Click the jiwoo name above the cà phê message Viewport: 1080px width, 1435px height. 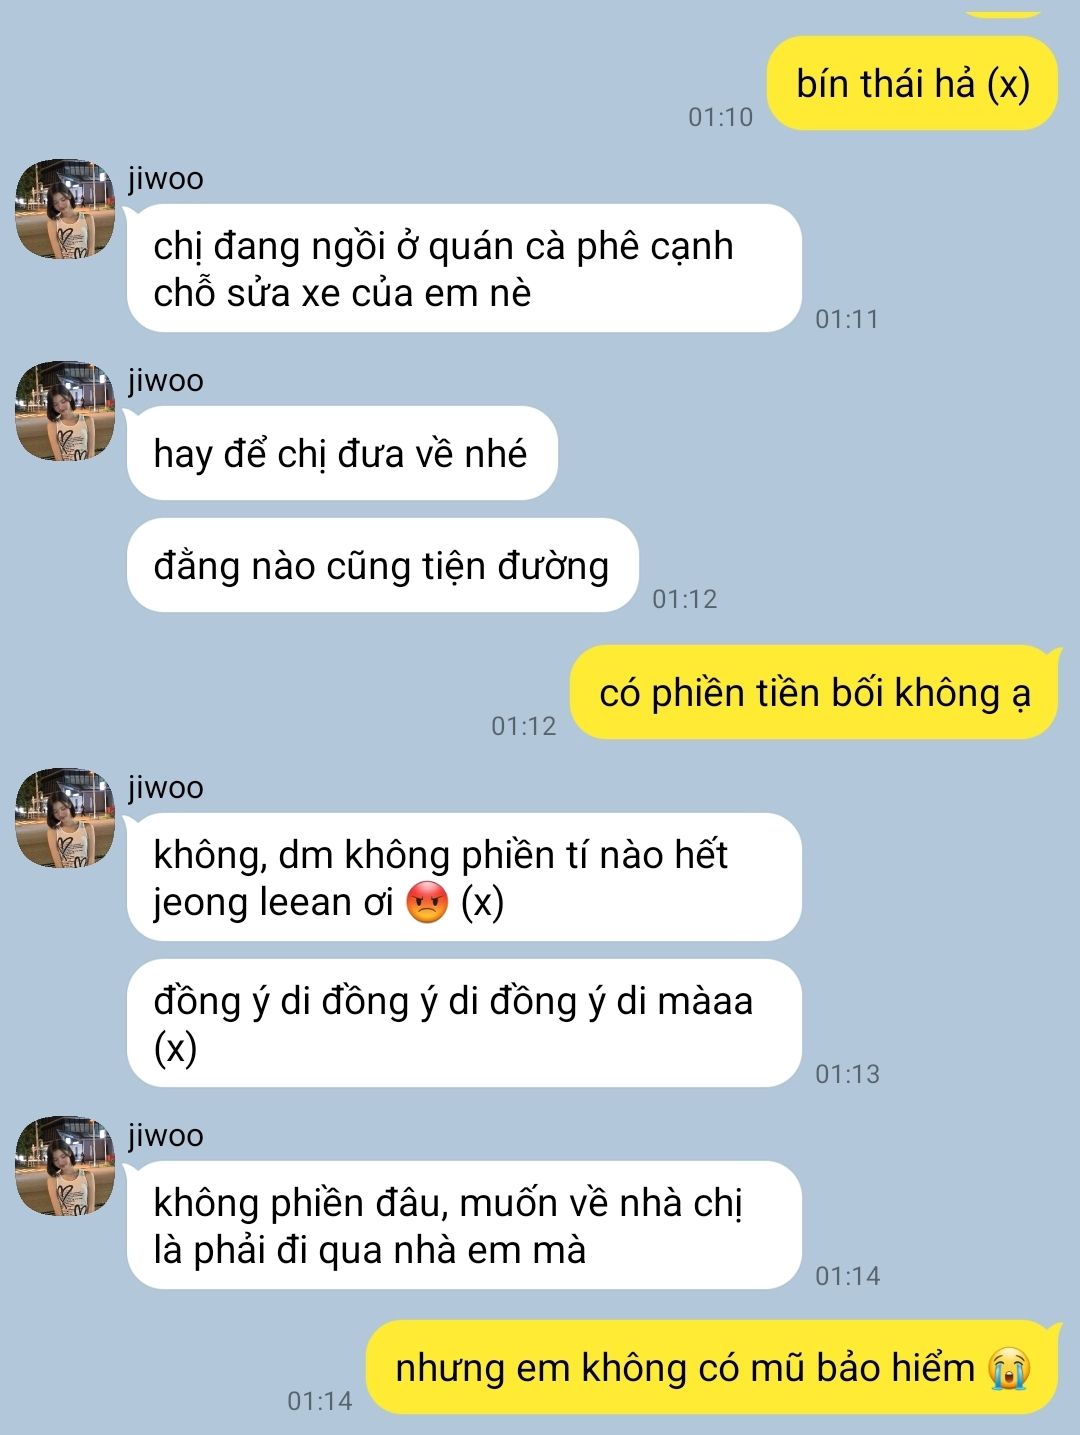tap(166, 179)
